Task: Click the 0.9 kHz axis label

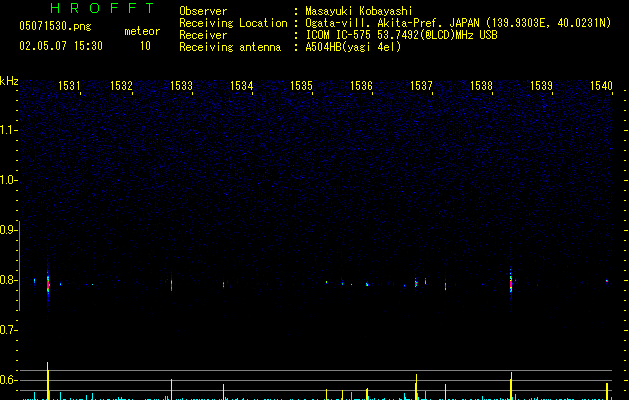Action: (8, 230)
